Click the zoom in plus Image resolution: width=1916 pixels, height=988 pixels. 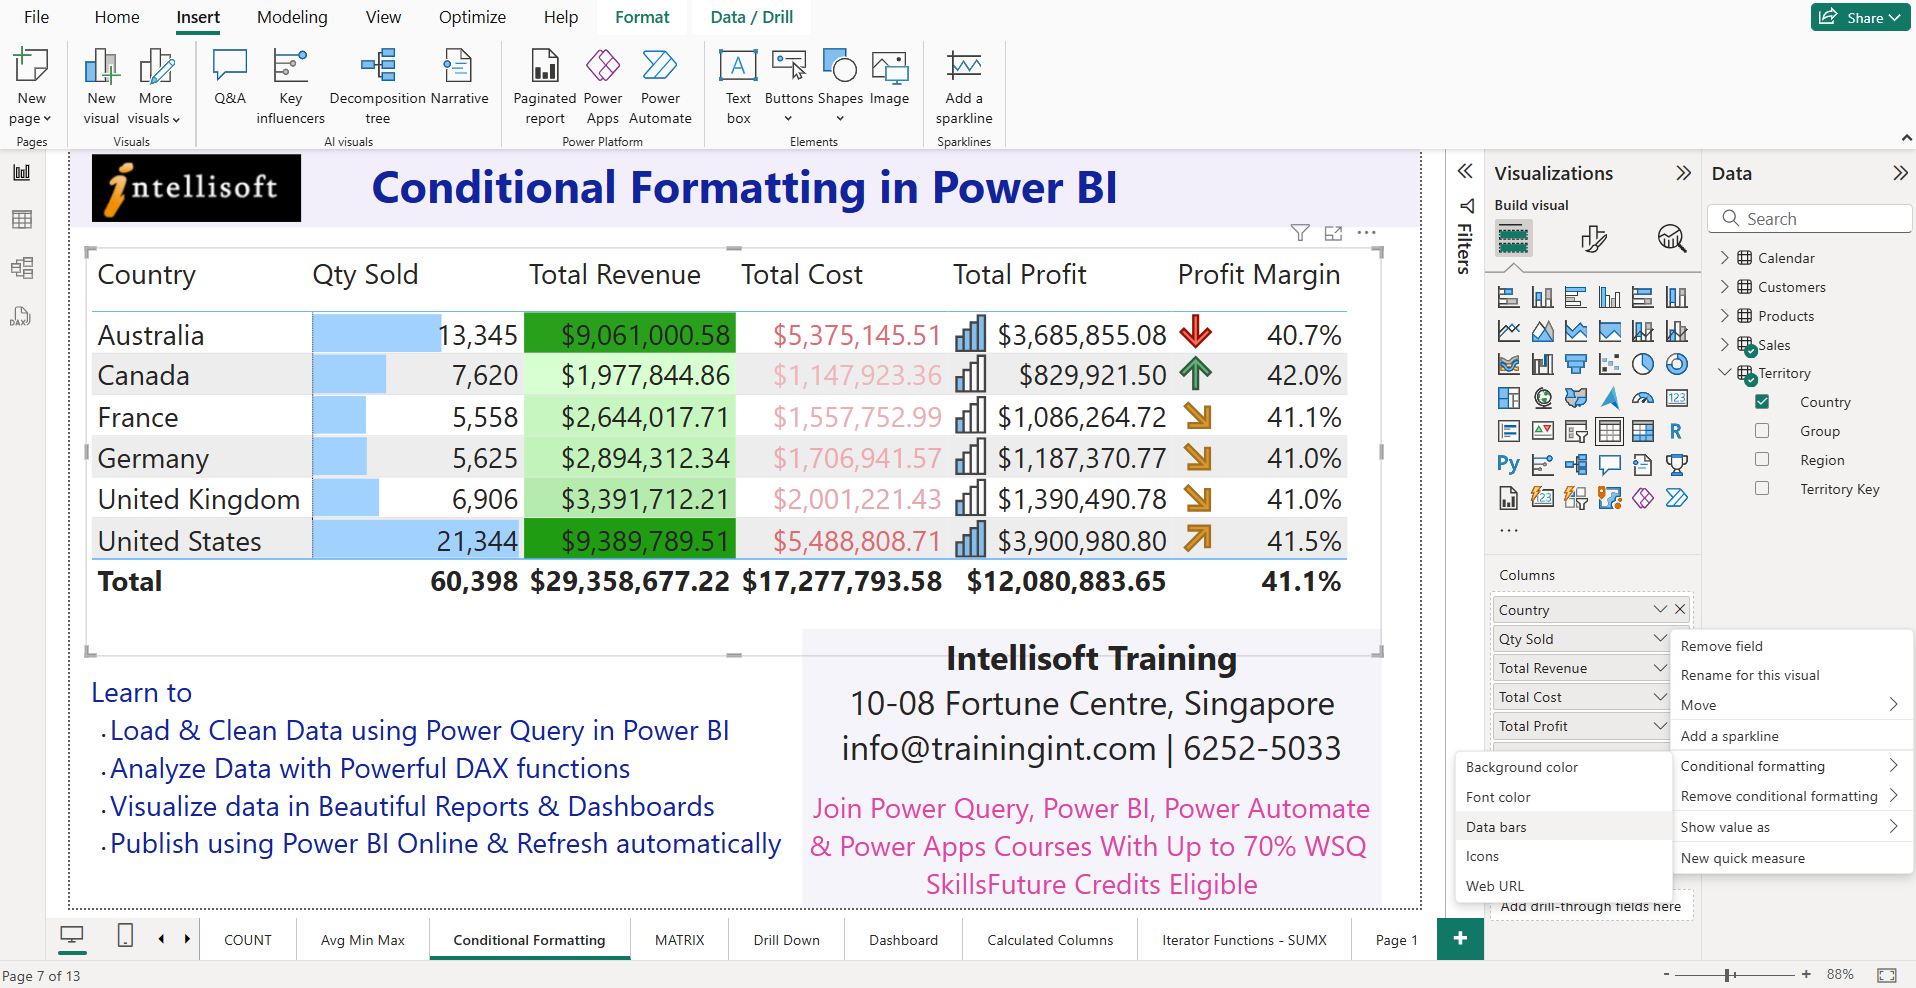pyautogui.click(x=1806, y=974)
